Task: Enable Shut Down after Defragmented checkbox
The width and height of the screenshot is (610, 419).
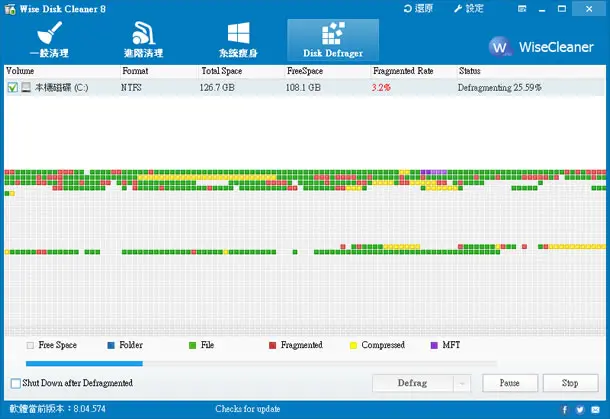Action: [16, 383]
